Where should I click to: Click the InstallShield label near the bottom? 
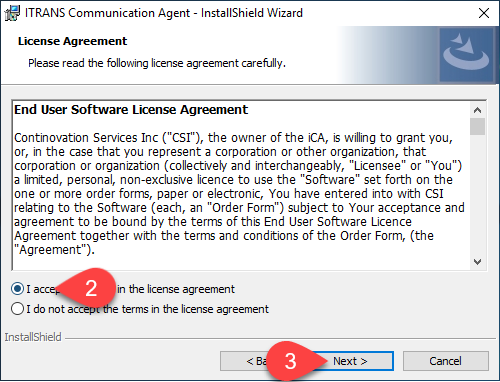click(x=33, y=337)
